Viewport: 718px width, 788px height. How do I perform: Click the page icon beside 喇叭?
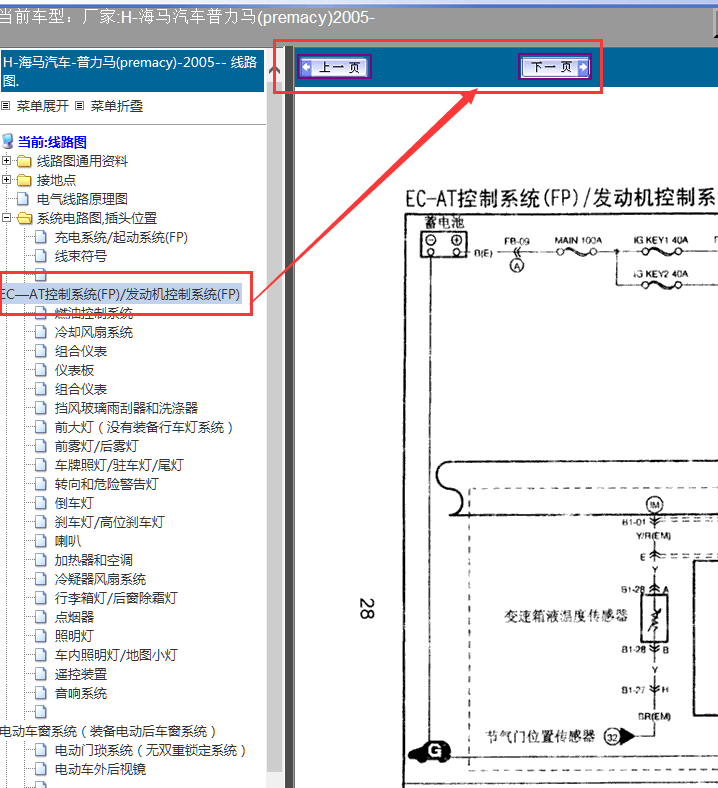click(x=41, y=541)
